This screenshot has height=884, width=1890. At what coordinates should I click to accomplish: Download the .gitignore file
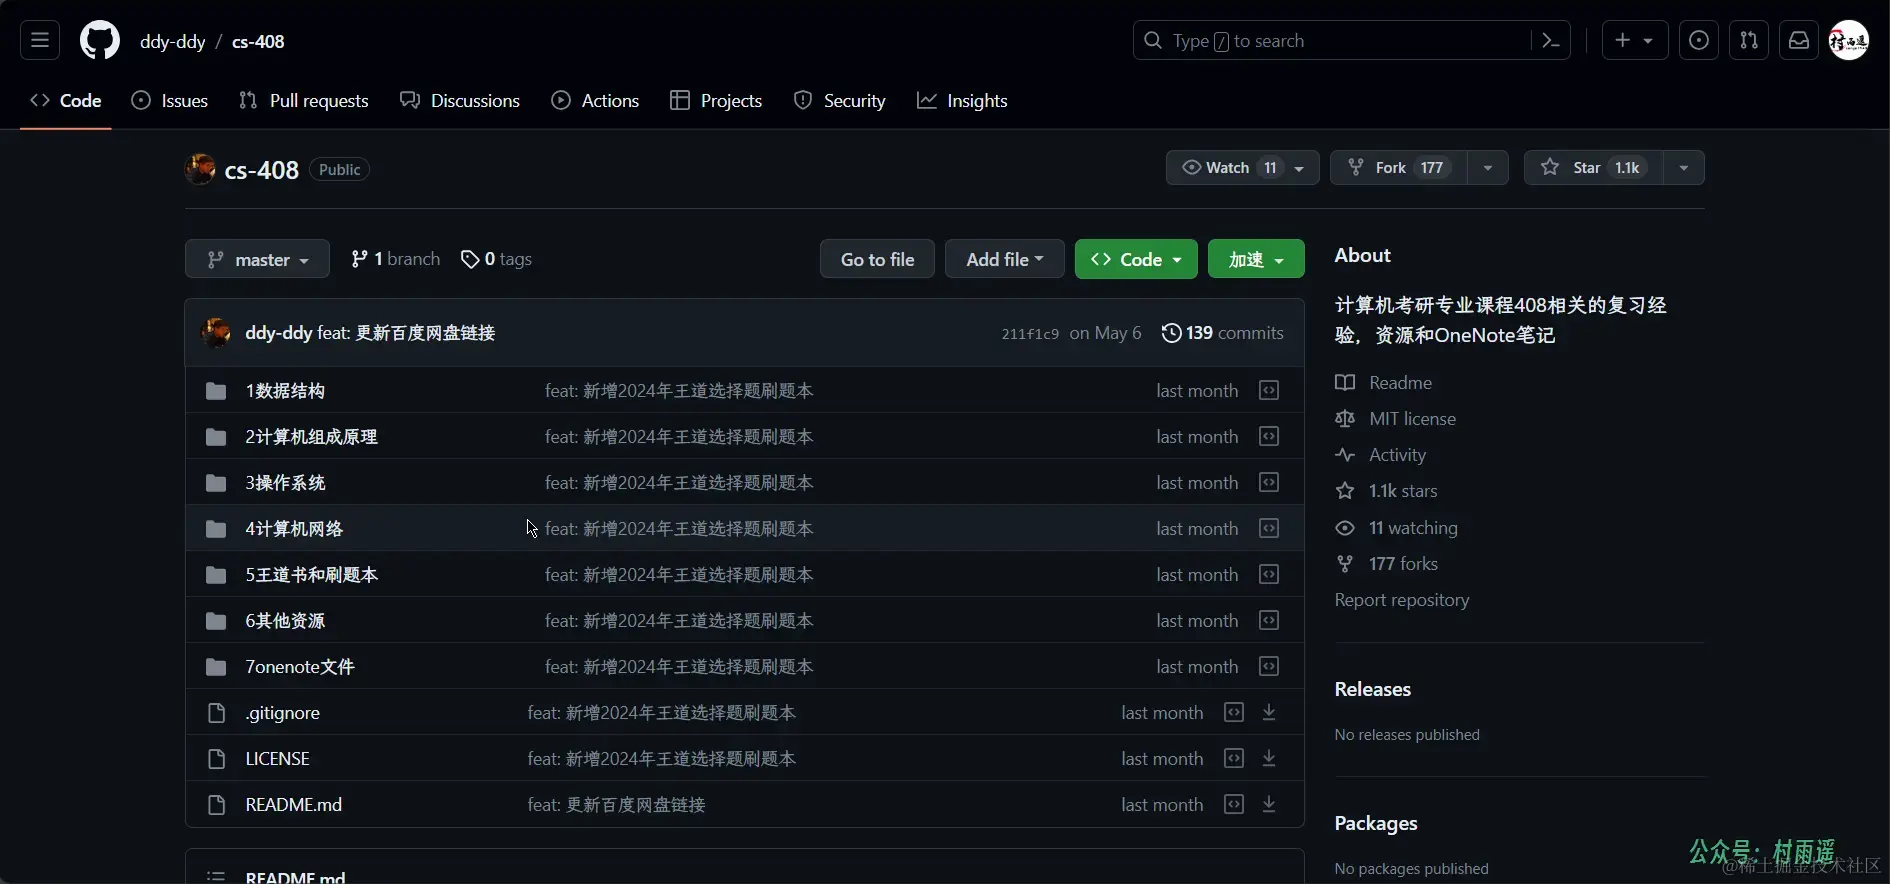1269,713
